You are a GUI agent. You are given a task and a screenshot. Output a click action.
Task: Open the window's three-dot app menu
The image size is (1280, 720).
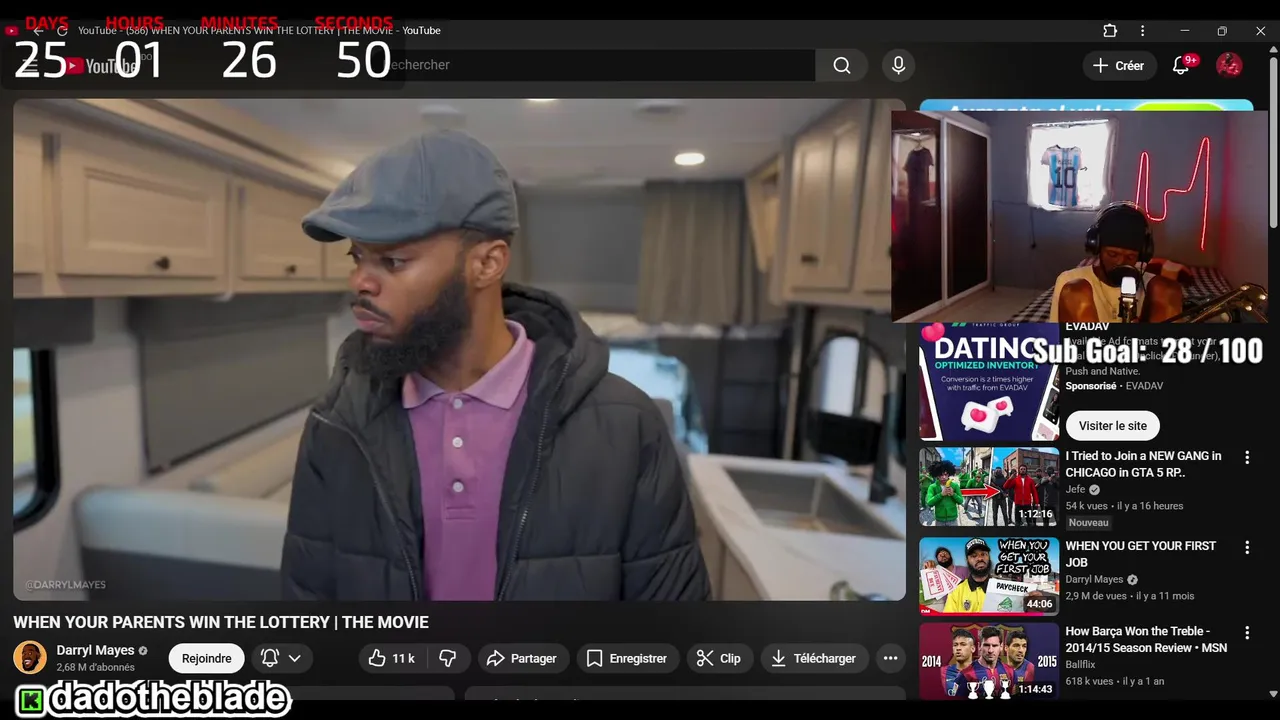tap(1142, 31)
